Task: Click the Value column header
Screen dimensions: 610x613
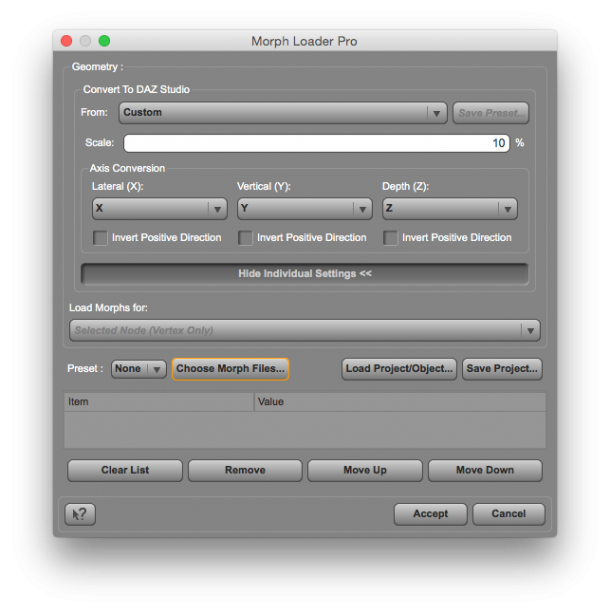Action: point(400,402)
